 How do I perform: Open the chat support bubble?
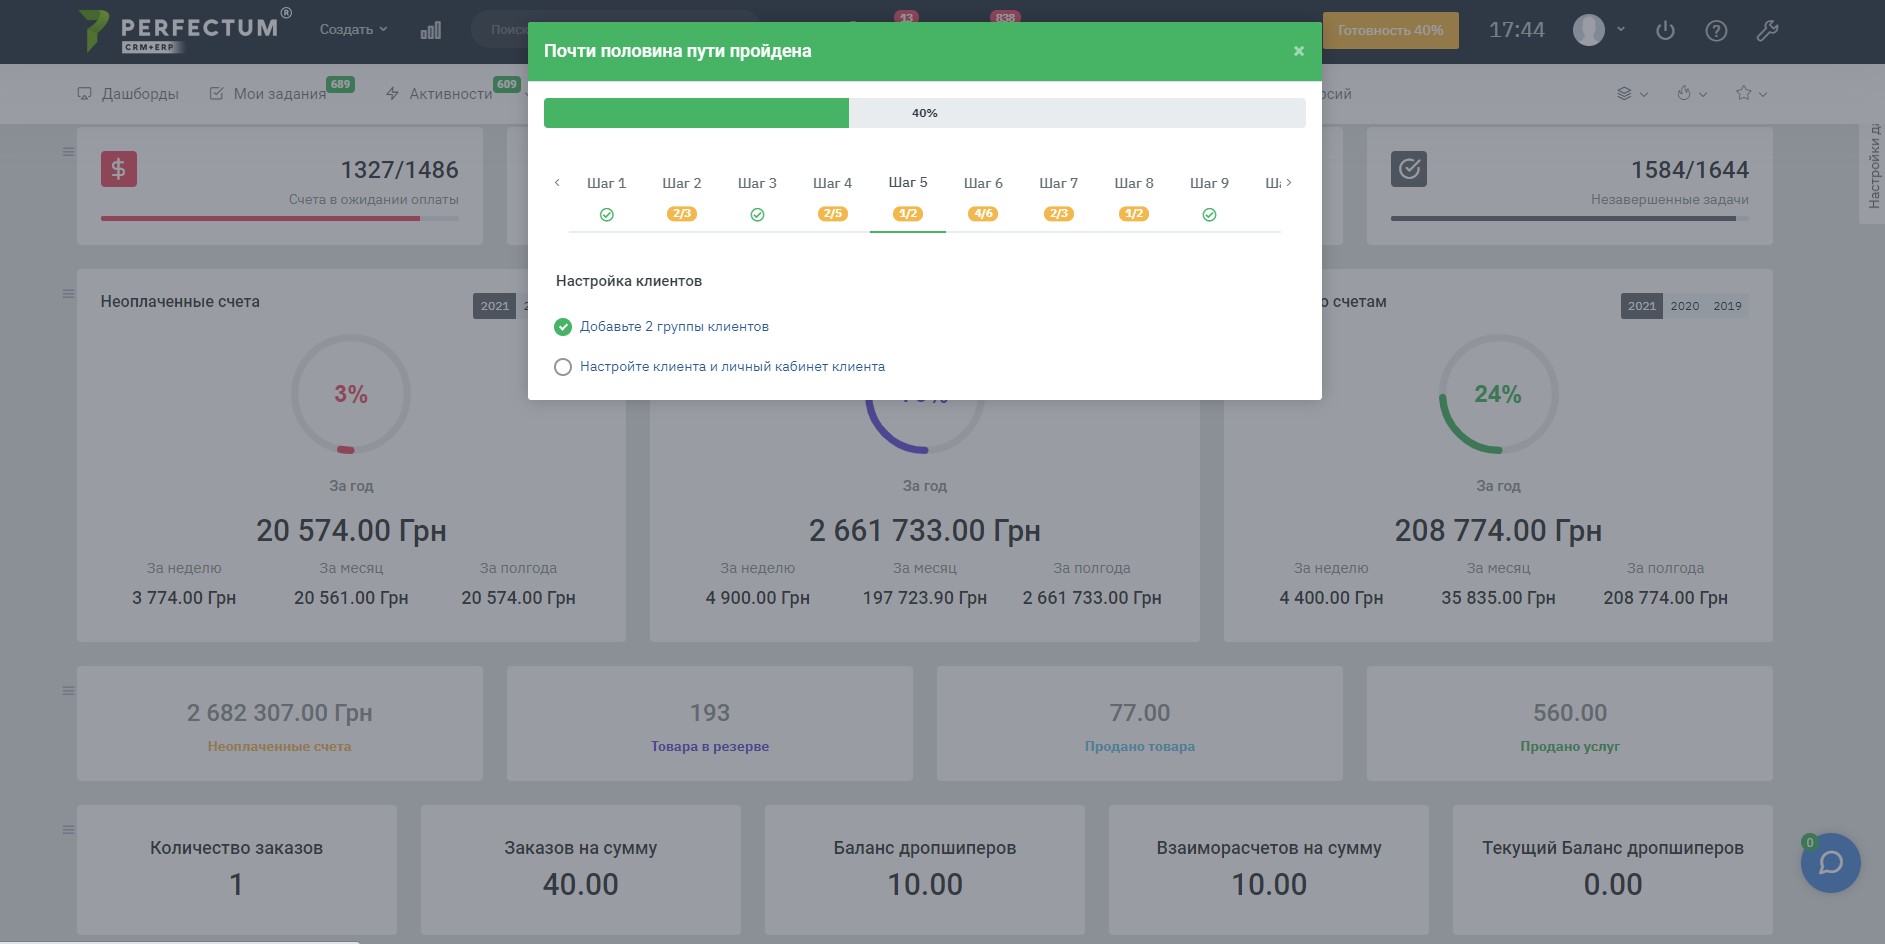tap(1830, 862)
